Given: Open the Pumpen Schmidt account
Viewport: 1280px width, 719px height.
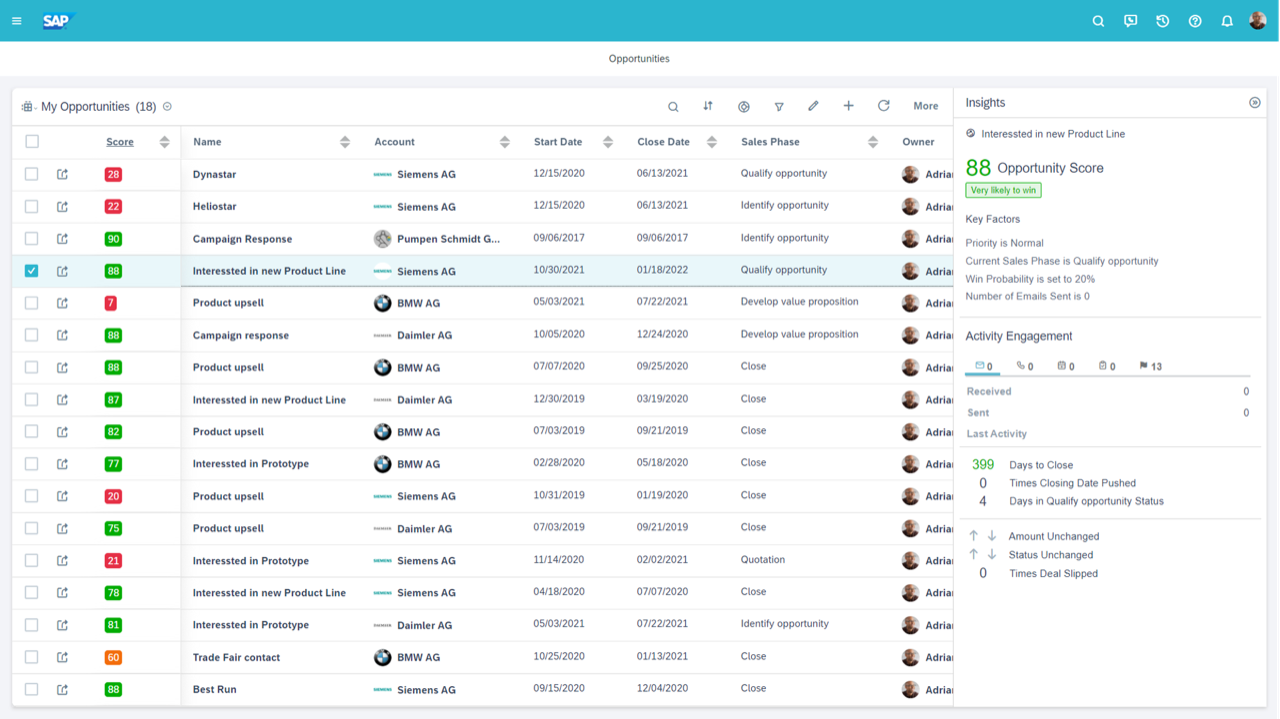Looking at the screenshot, I should 448,239.
